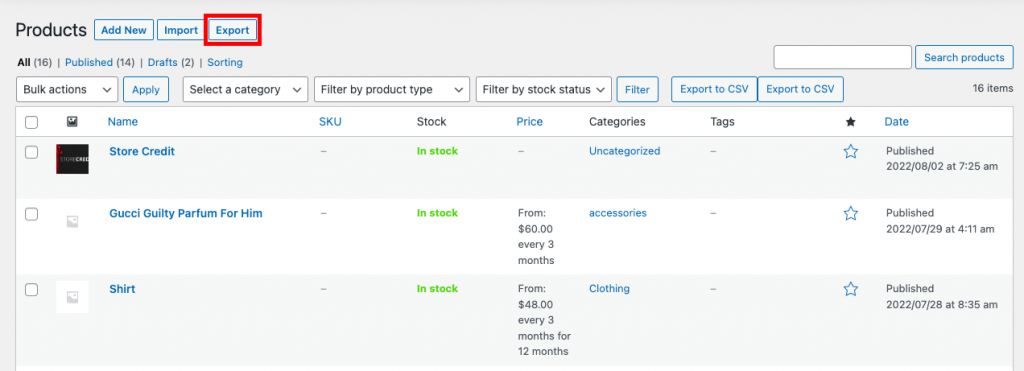This screenshot has width=1024, height=371.
Task: Show All products view
Action: pos(24,63)
